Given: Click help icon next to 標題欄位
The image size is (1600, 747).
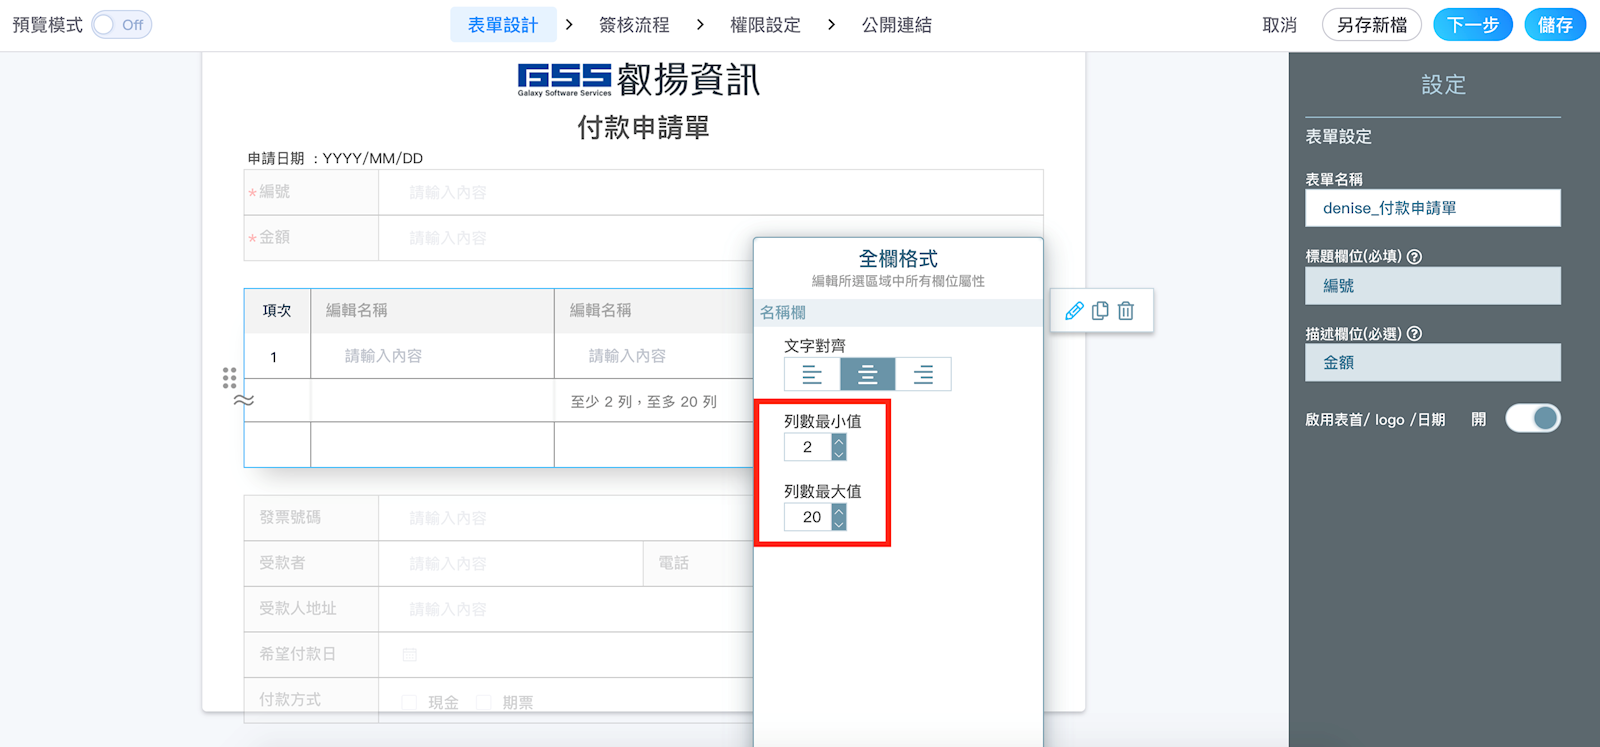Looking at the screenshot, I should pyautogui.click(x=1414, y=257).
